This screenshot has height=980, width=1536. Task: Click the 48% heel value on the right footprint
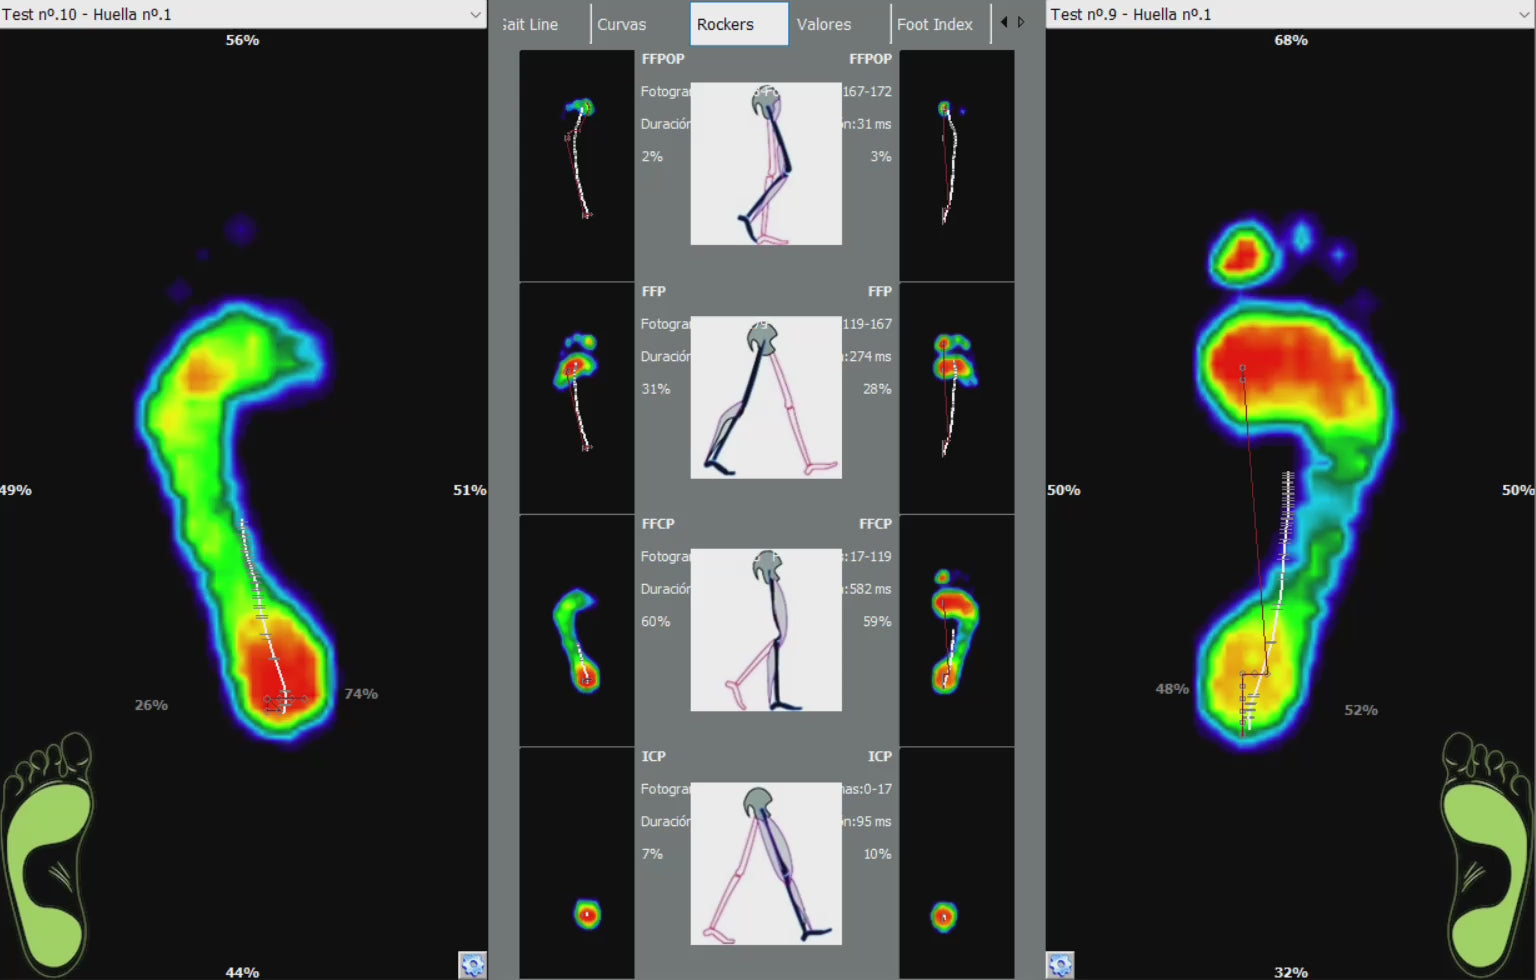1172,689
